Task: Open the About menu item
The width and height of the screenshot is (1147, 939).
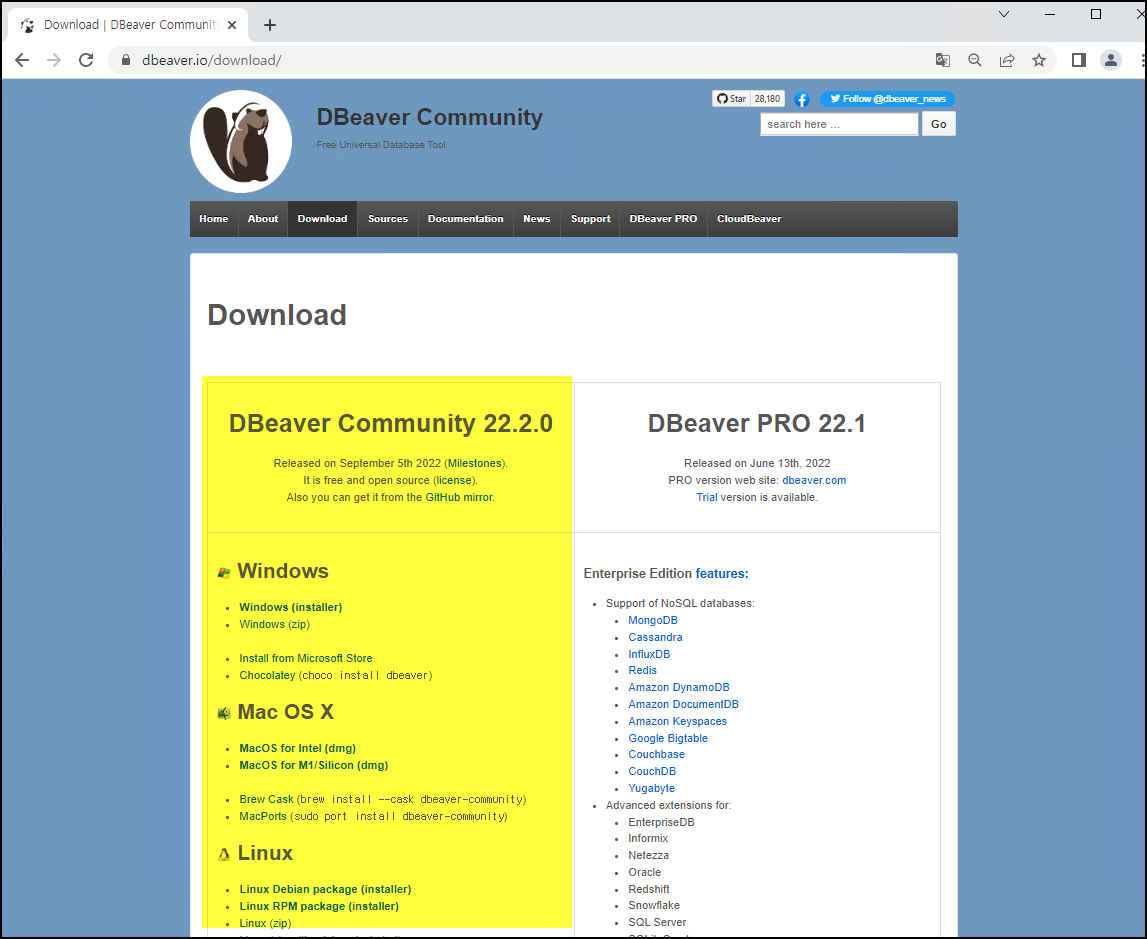Action: tap(263, 219)
